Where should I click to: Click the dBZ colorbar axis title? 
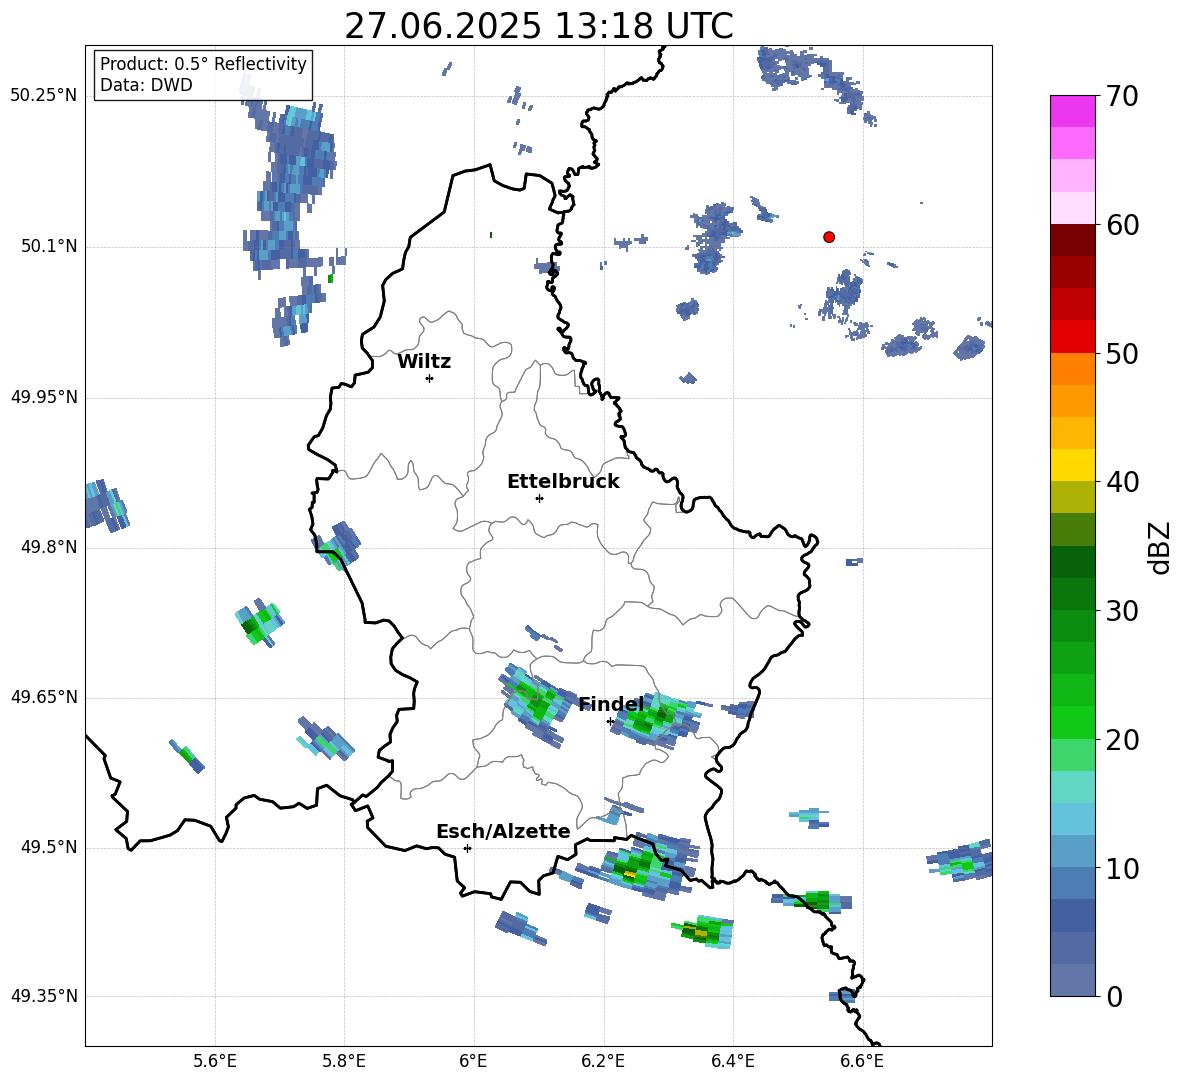tap(1159, 547)
